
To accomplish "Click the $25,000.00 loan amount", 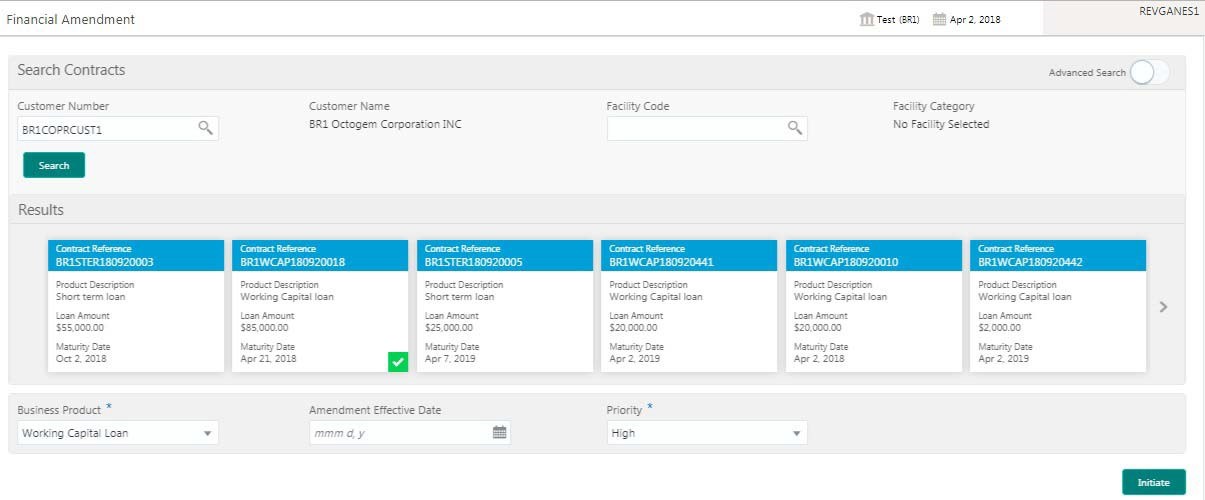I will [x=449, y=327].
